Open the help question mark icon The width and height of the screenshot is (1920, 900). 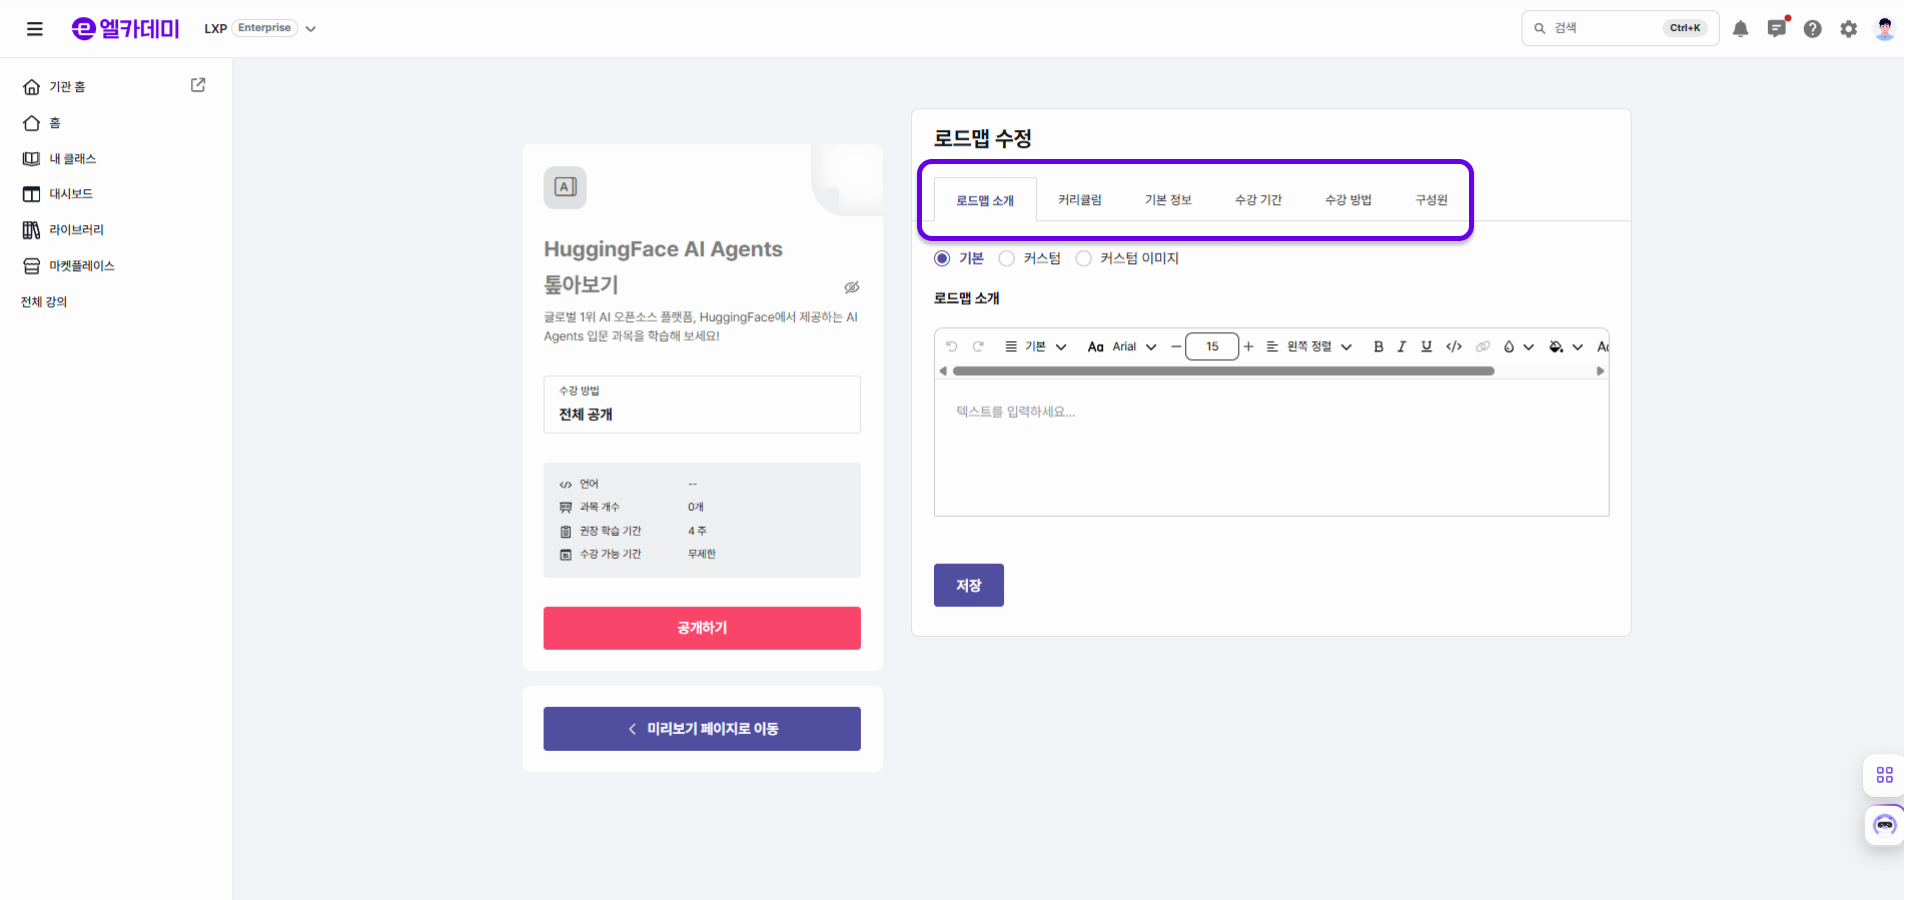(1812, 29)
